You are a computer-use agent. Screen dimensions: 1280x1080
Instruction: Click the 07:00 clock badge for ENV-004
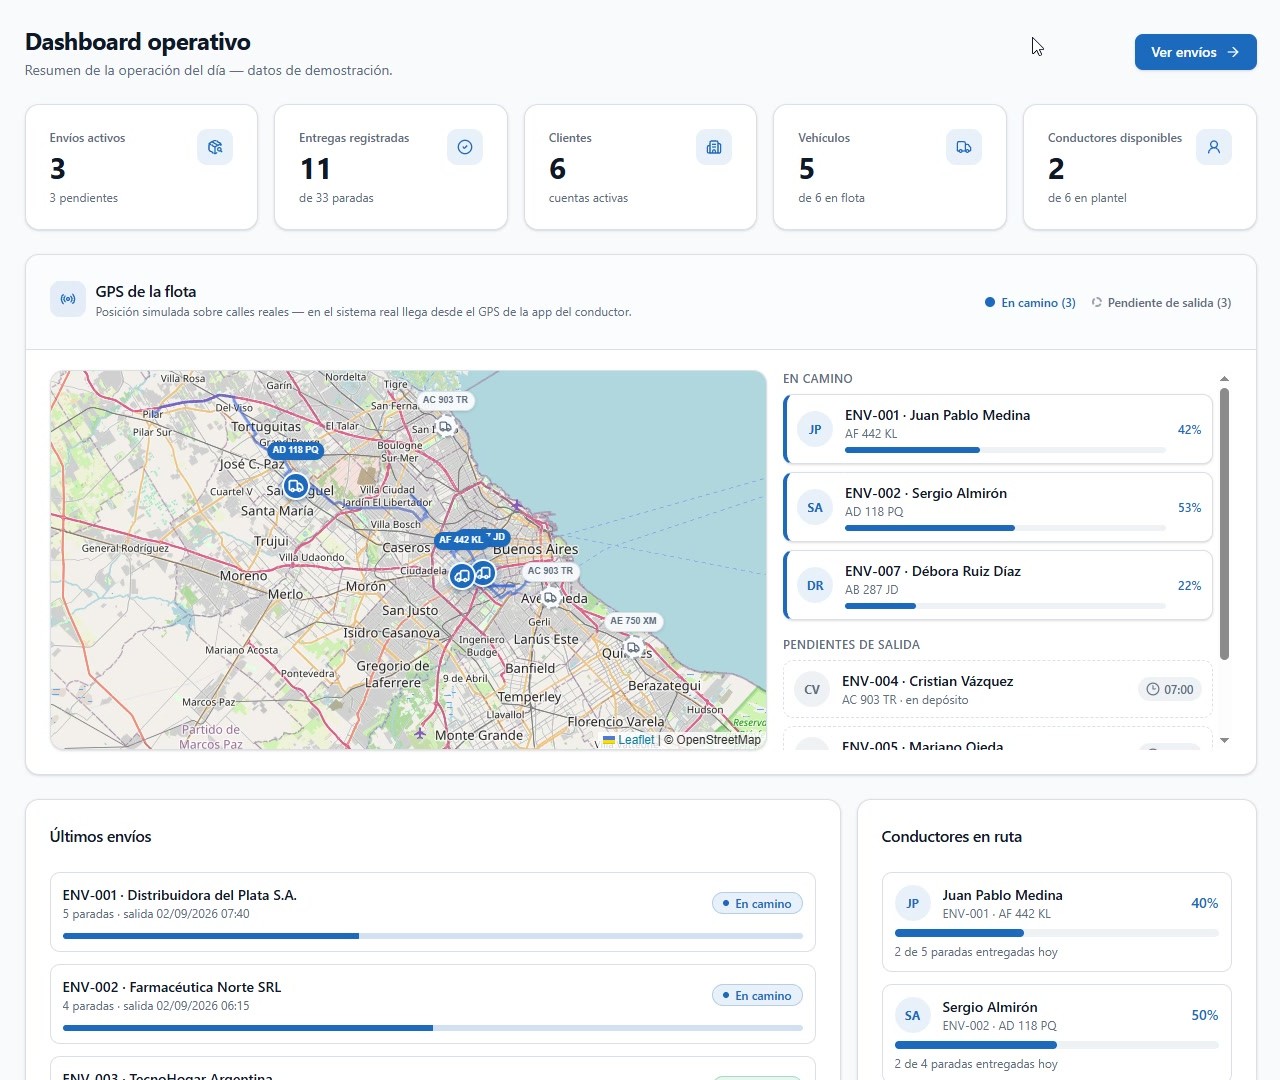click(1170, 689)
